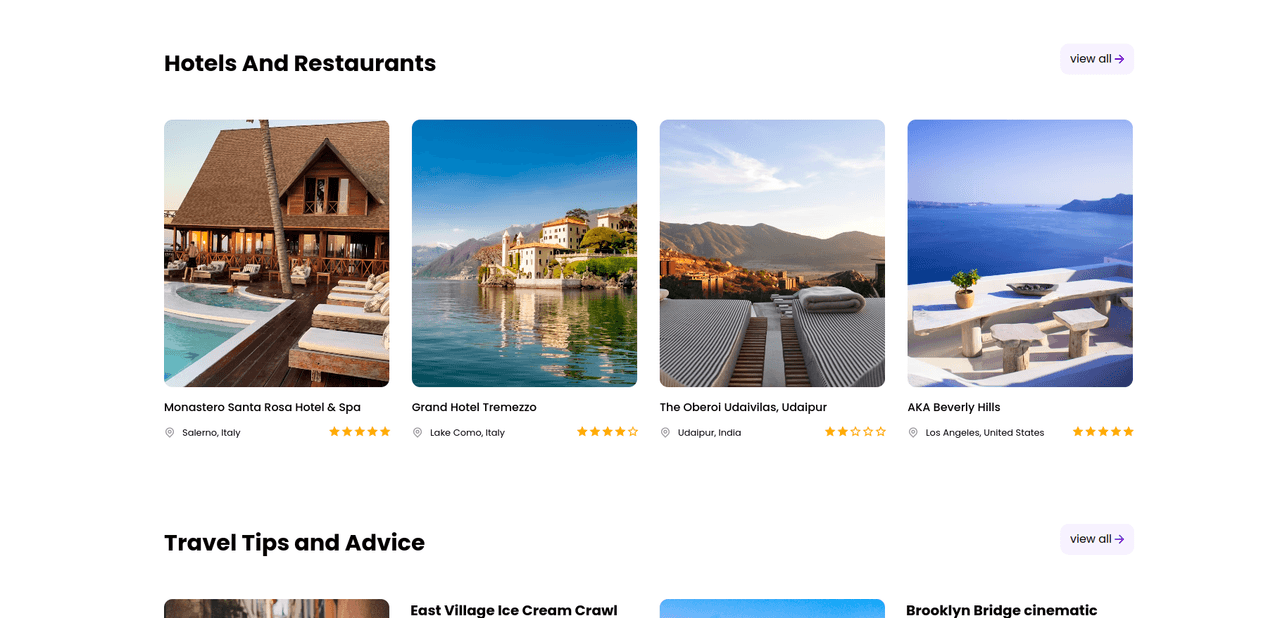Click the star rating for AKA Beverly Hills
The image size is (1280, 618).
(x=1104, y=432)
